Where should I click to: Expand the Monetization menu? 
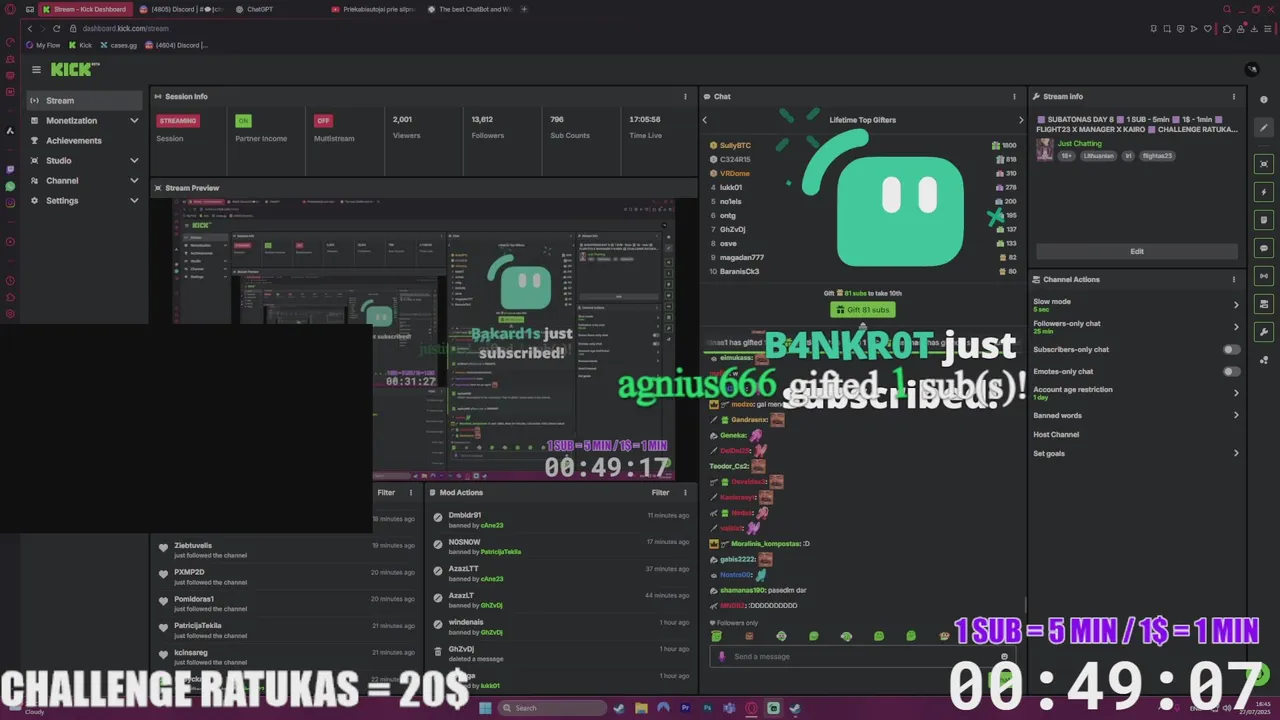[84, 120]
